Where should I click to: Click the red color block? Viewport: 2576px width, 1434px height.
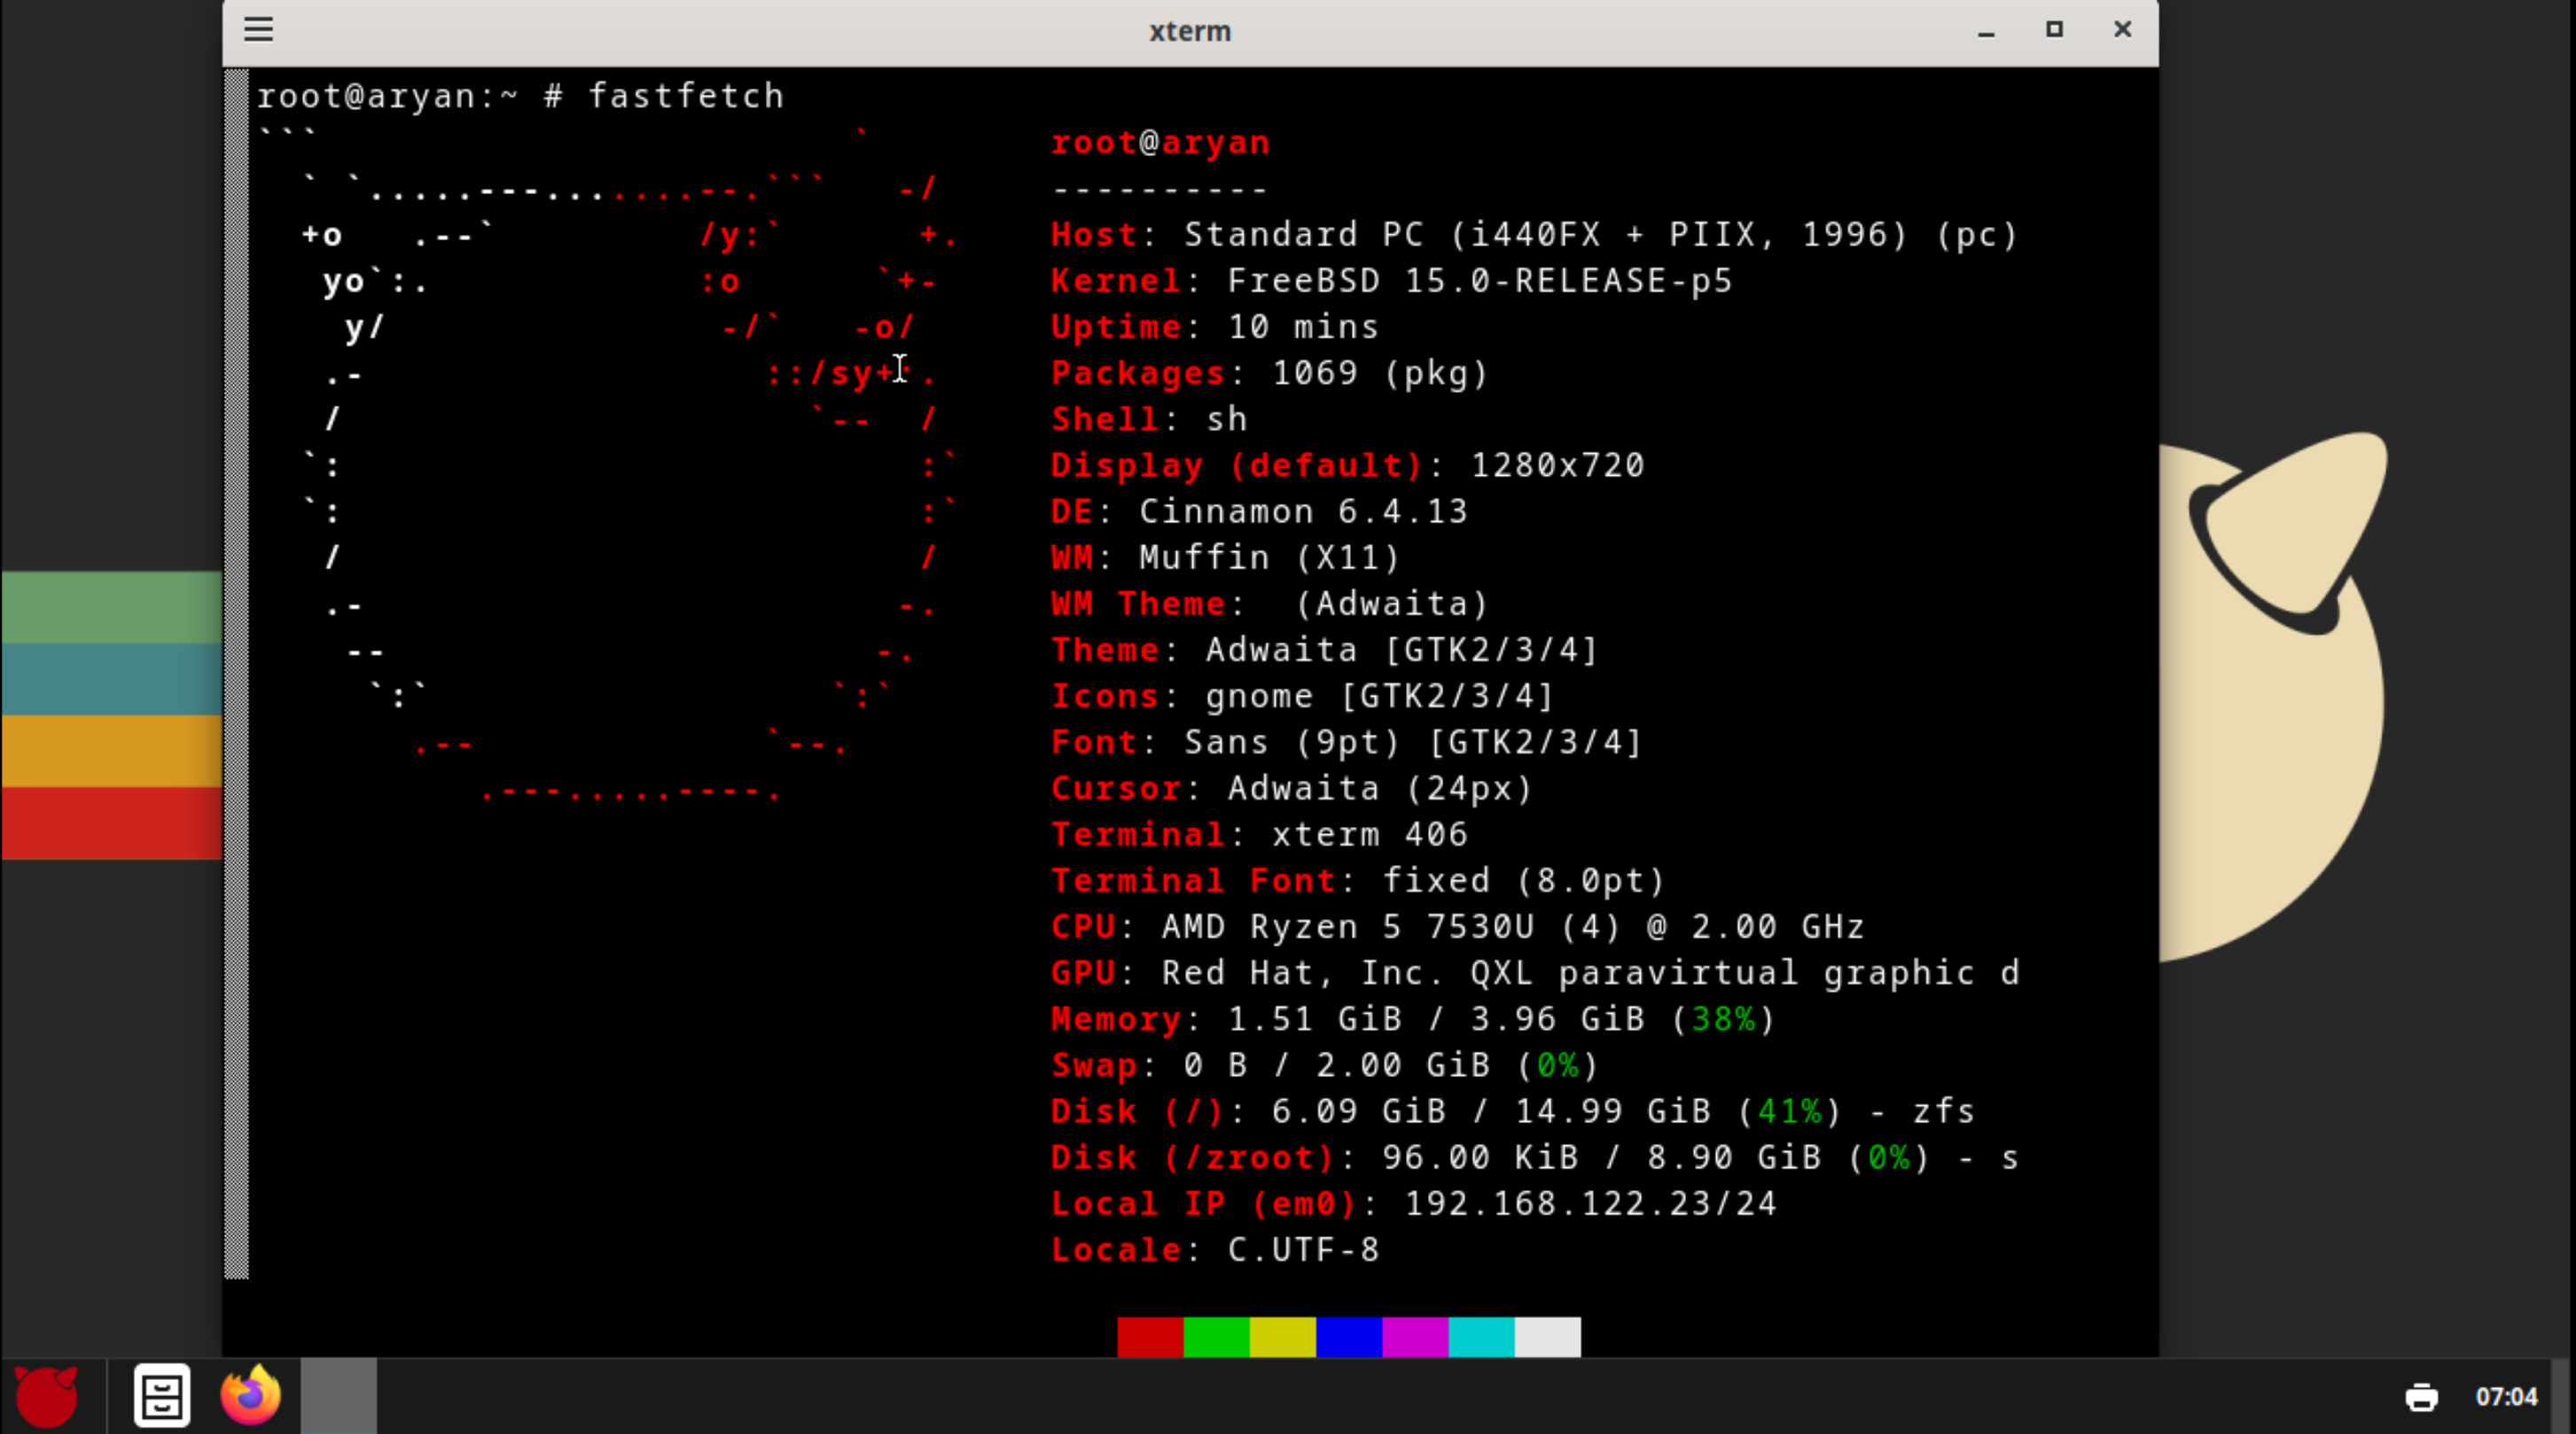1149,1336
